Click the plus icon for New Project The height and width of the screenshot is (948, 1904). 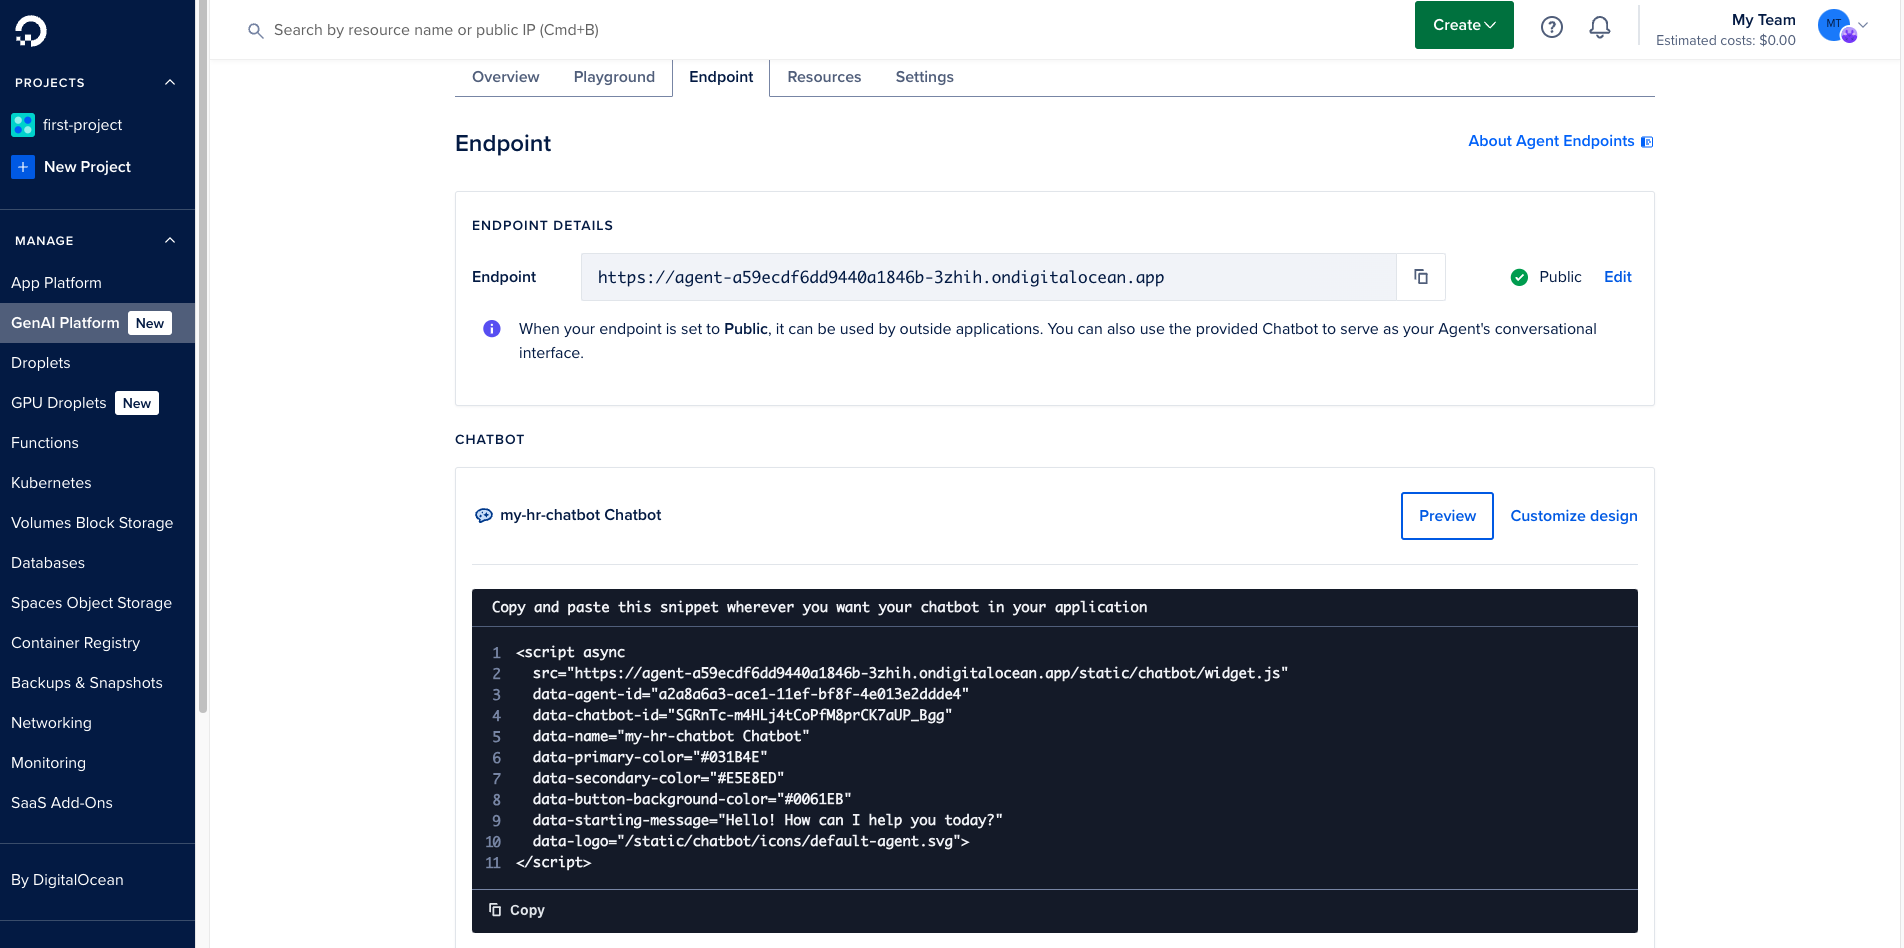pyautogui.click(x=23, y=167)
